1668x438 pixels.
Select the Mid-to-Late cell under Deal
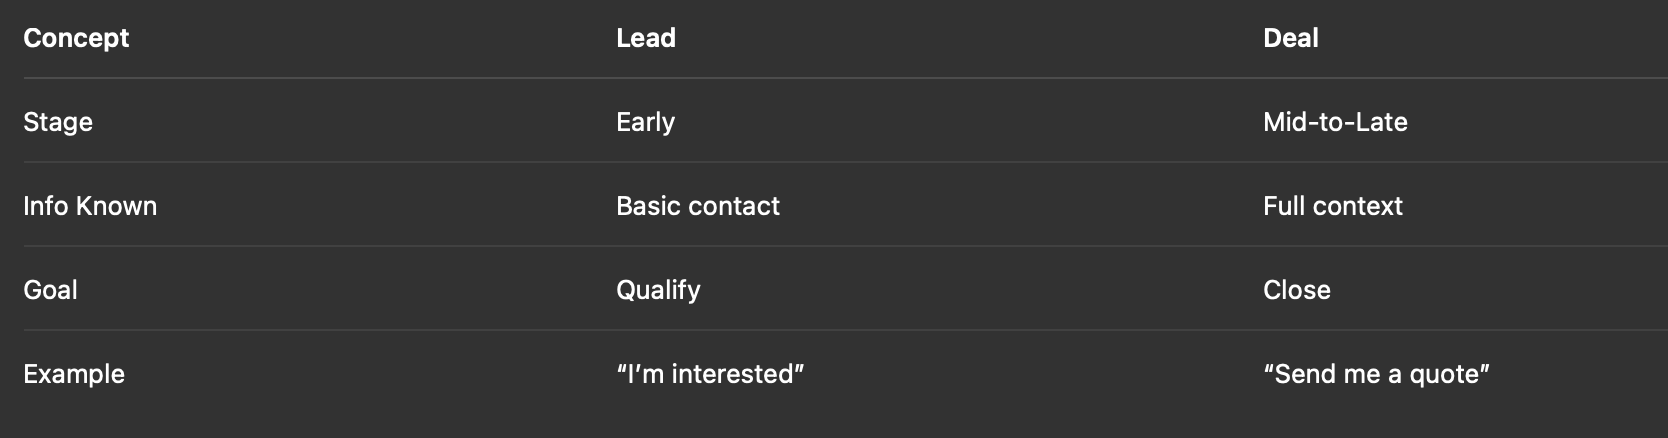1335,122
